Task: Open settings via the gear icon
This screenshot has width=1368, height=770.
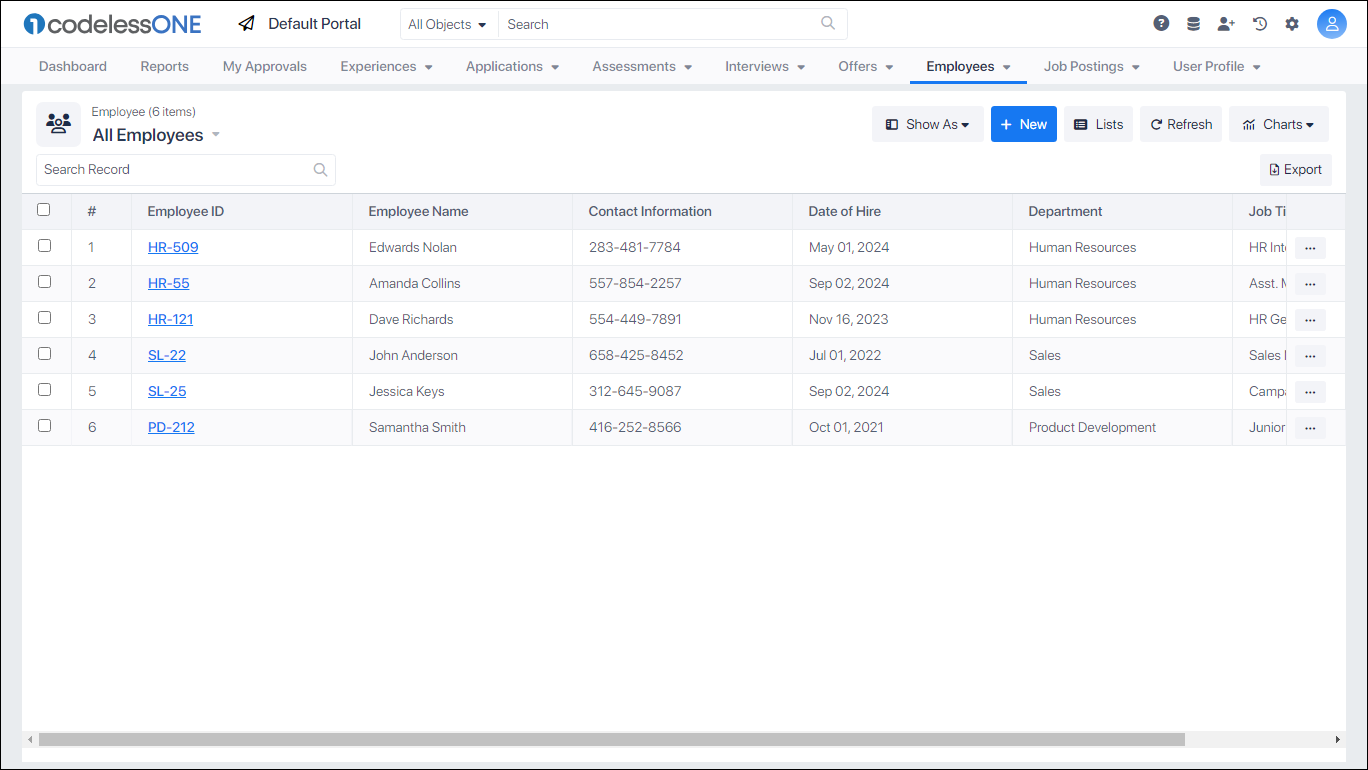Action: (x=1292, y=22)
